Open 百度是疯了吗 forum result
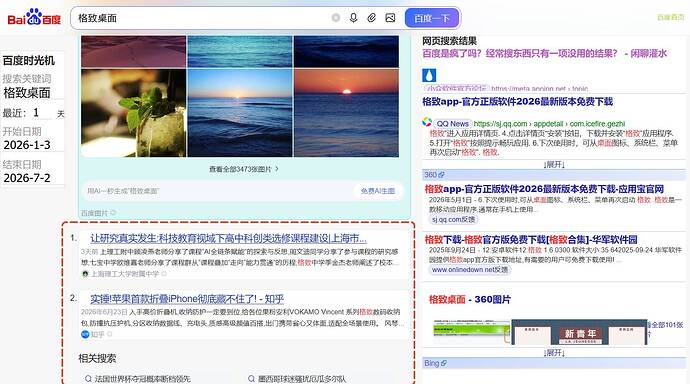This screenshot has width=690, height=384. 544,54
